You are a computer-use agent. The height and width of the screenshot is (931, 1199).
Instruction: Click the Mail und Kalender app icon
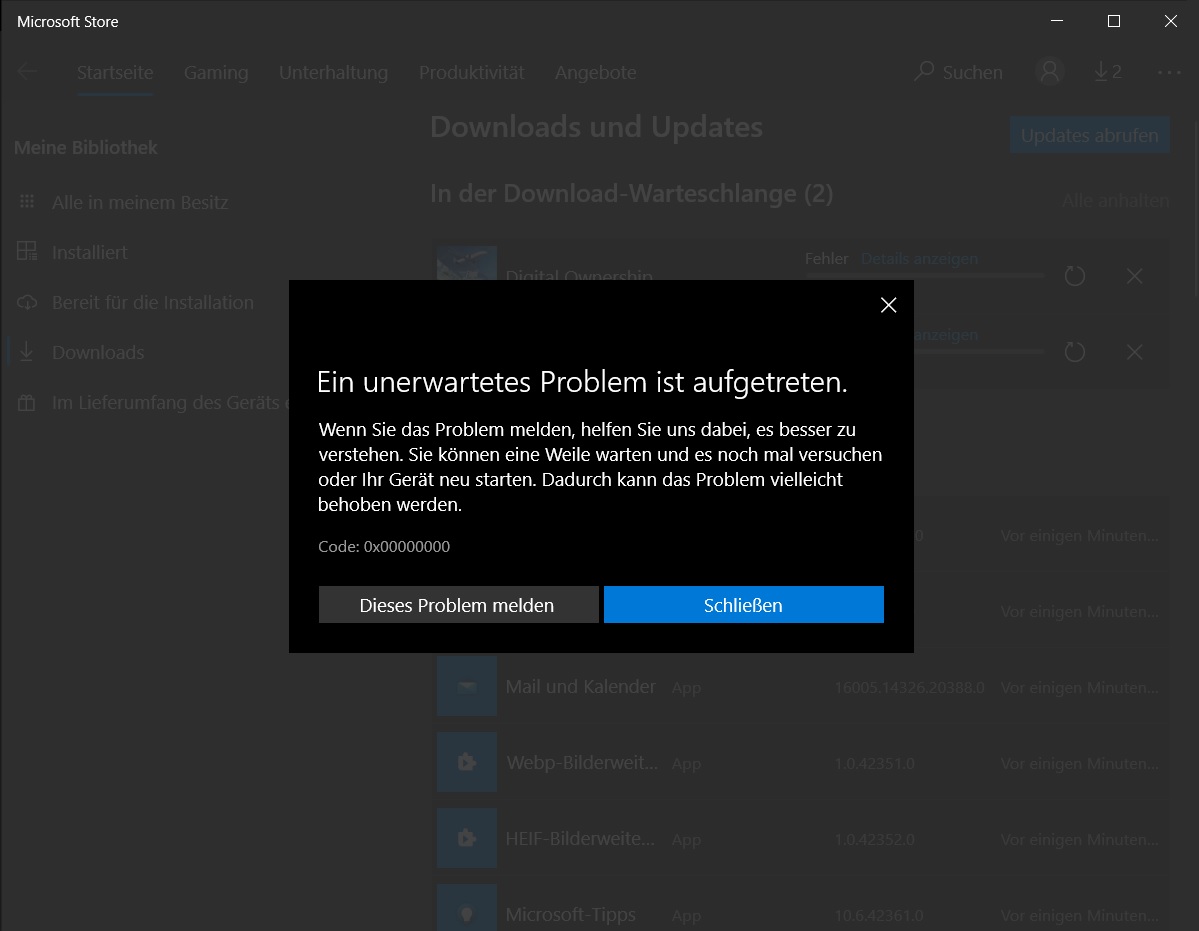tap(466, 686)
